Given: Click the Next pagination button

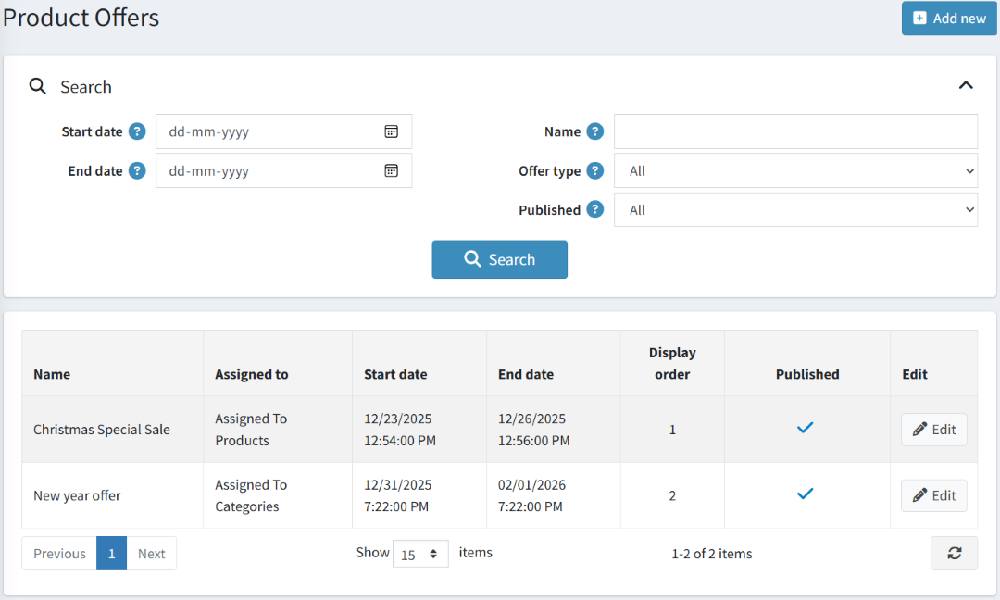Looking at the screenshot, I should (x=152, y=552).
